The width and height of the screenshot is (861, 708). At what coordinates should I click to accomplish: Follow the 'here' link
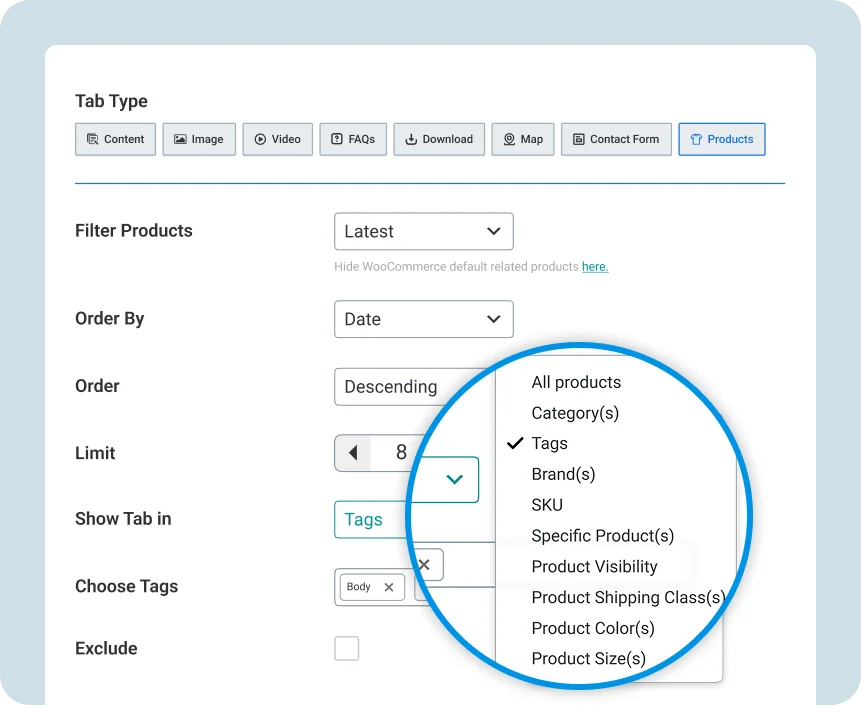click(595, 267)
